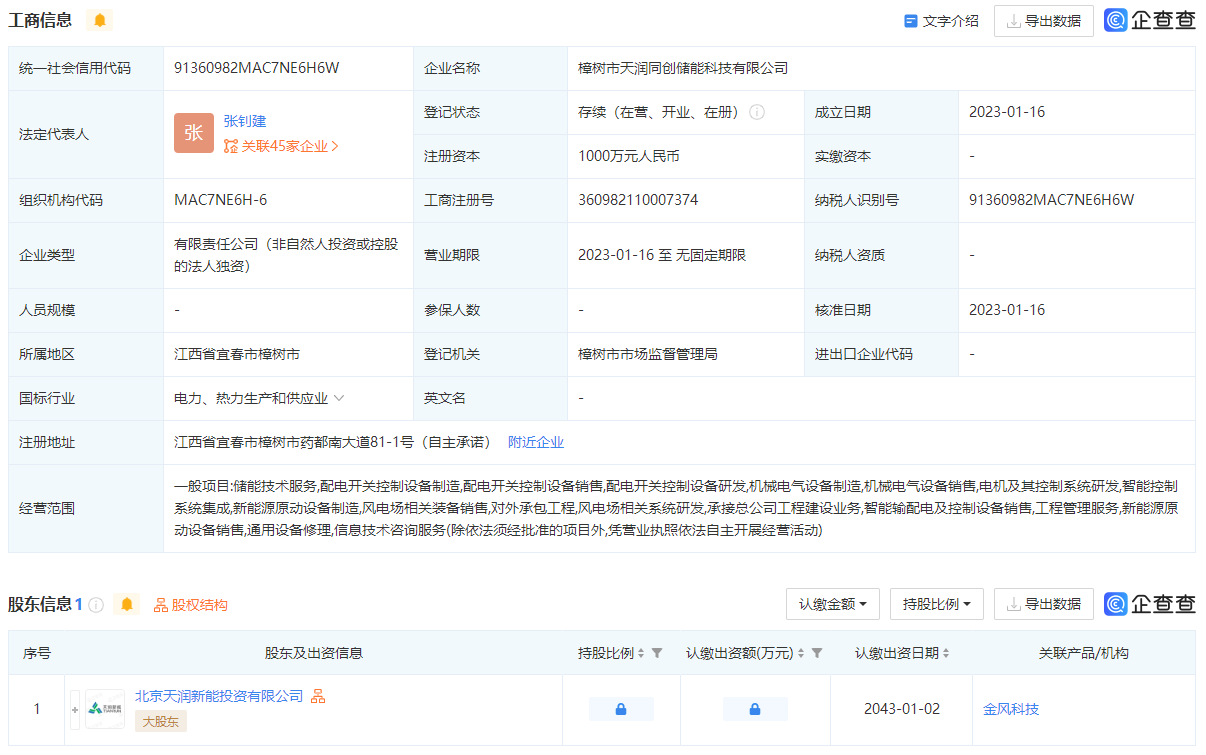Click the 成立日期 value 2023-01-16

1007,112
